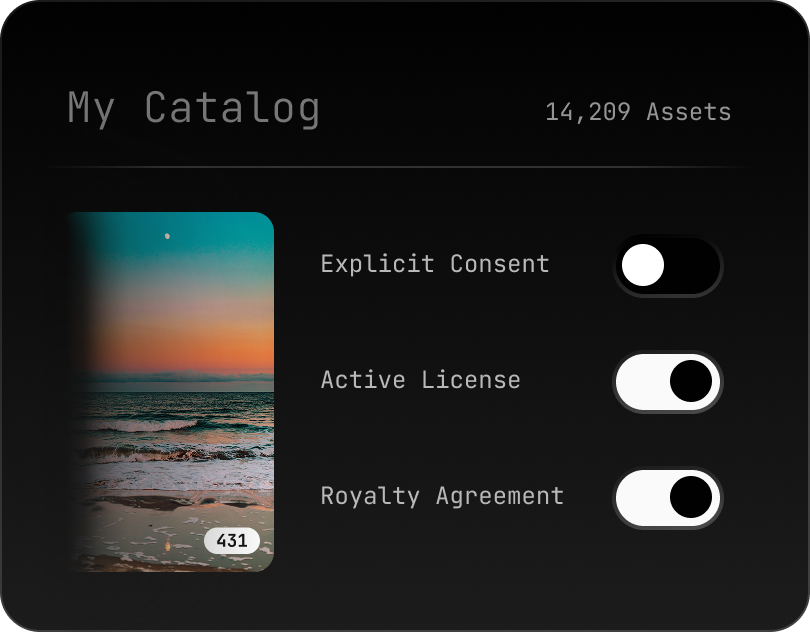Click the word Assets in the header
The image size is (810, 632).
pyautogui.click(x=688, y=112)
